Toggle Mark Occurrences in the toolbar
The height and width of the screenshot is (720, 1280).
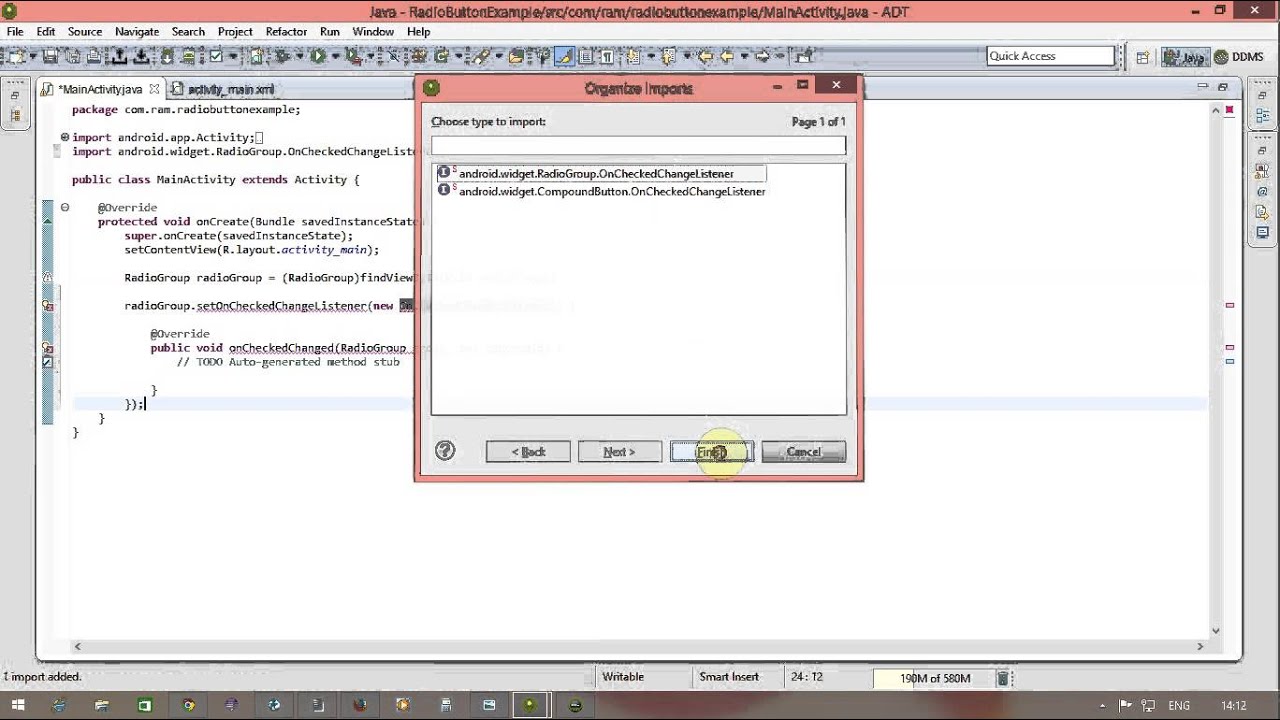[x=565, y=57]
